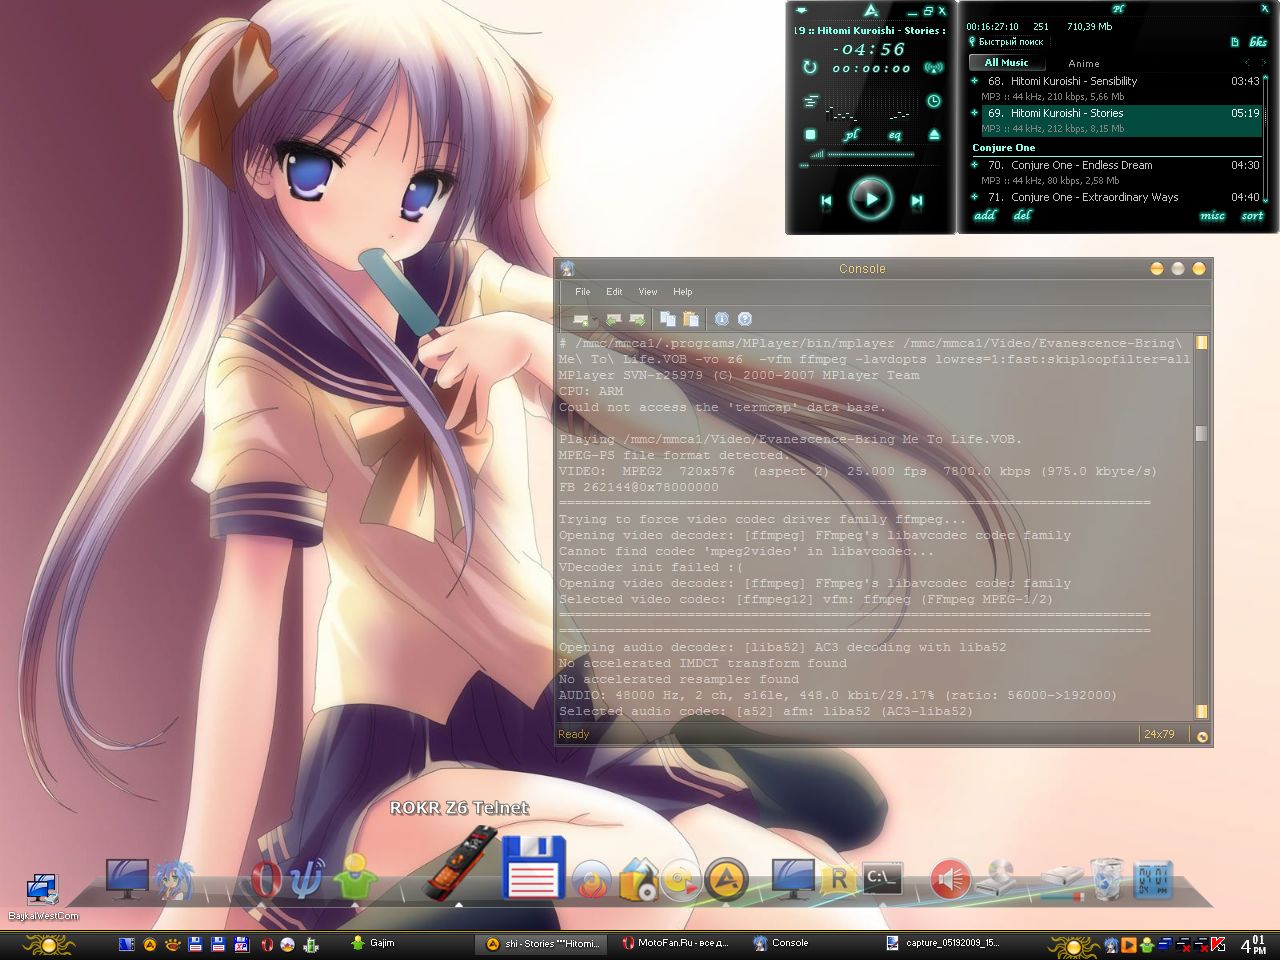The width and height of the screenshot is (1280, 960).
Task: Open the command prompt icon in dock
Action: point(882,878)
